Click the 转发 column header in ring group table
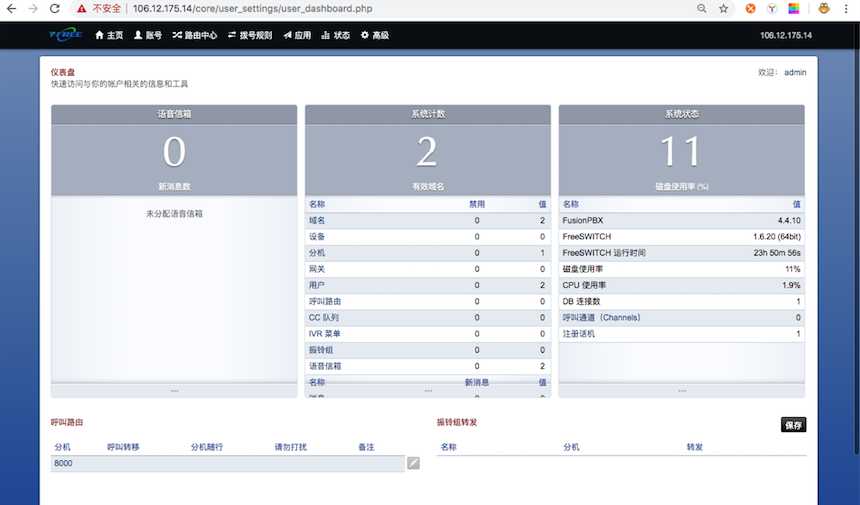The width and height of the screenshot is (860, 505). (694, 447)
